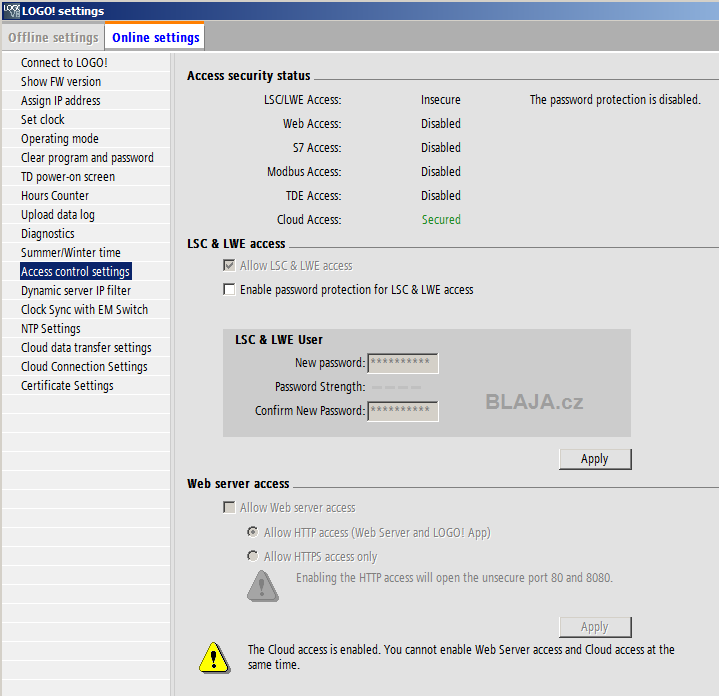Switch to the Offline settings tab
Viewport: 719px width, 696px height.
[53, 37]
